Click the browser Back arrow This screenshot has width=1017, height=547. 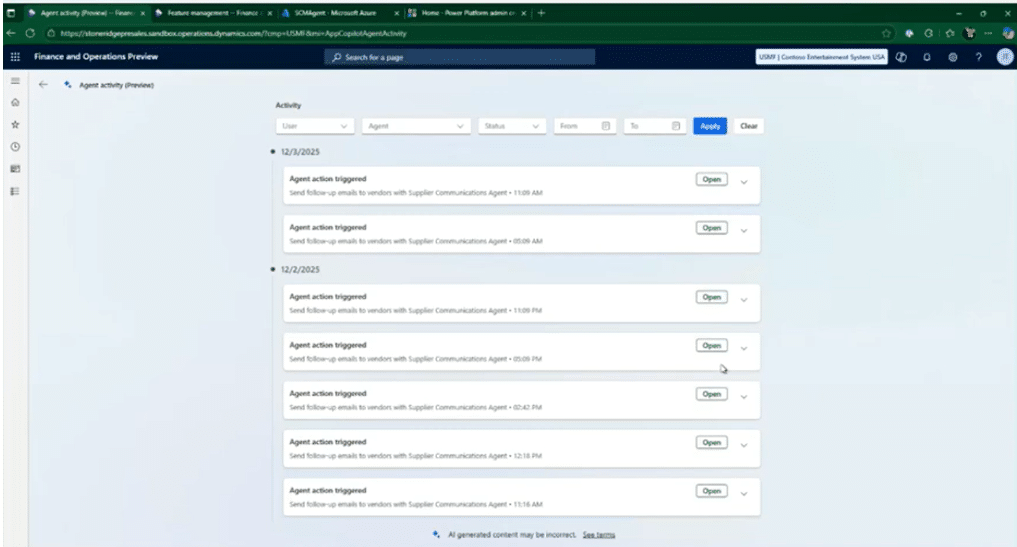(11, 33)
